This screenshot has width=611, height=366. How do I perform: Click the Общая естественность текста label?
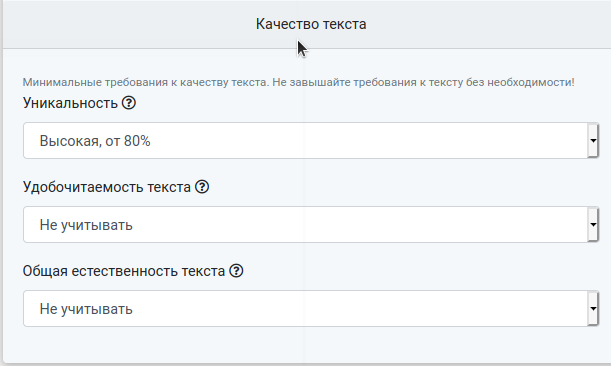pyautogui.click(x=124, y=271)
